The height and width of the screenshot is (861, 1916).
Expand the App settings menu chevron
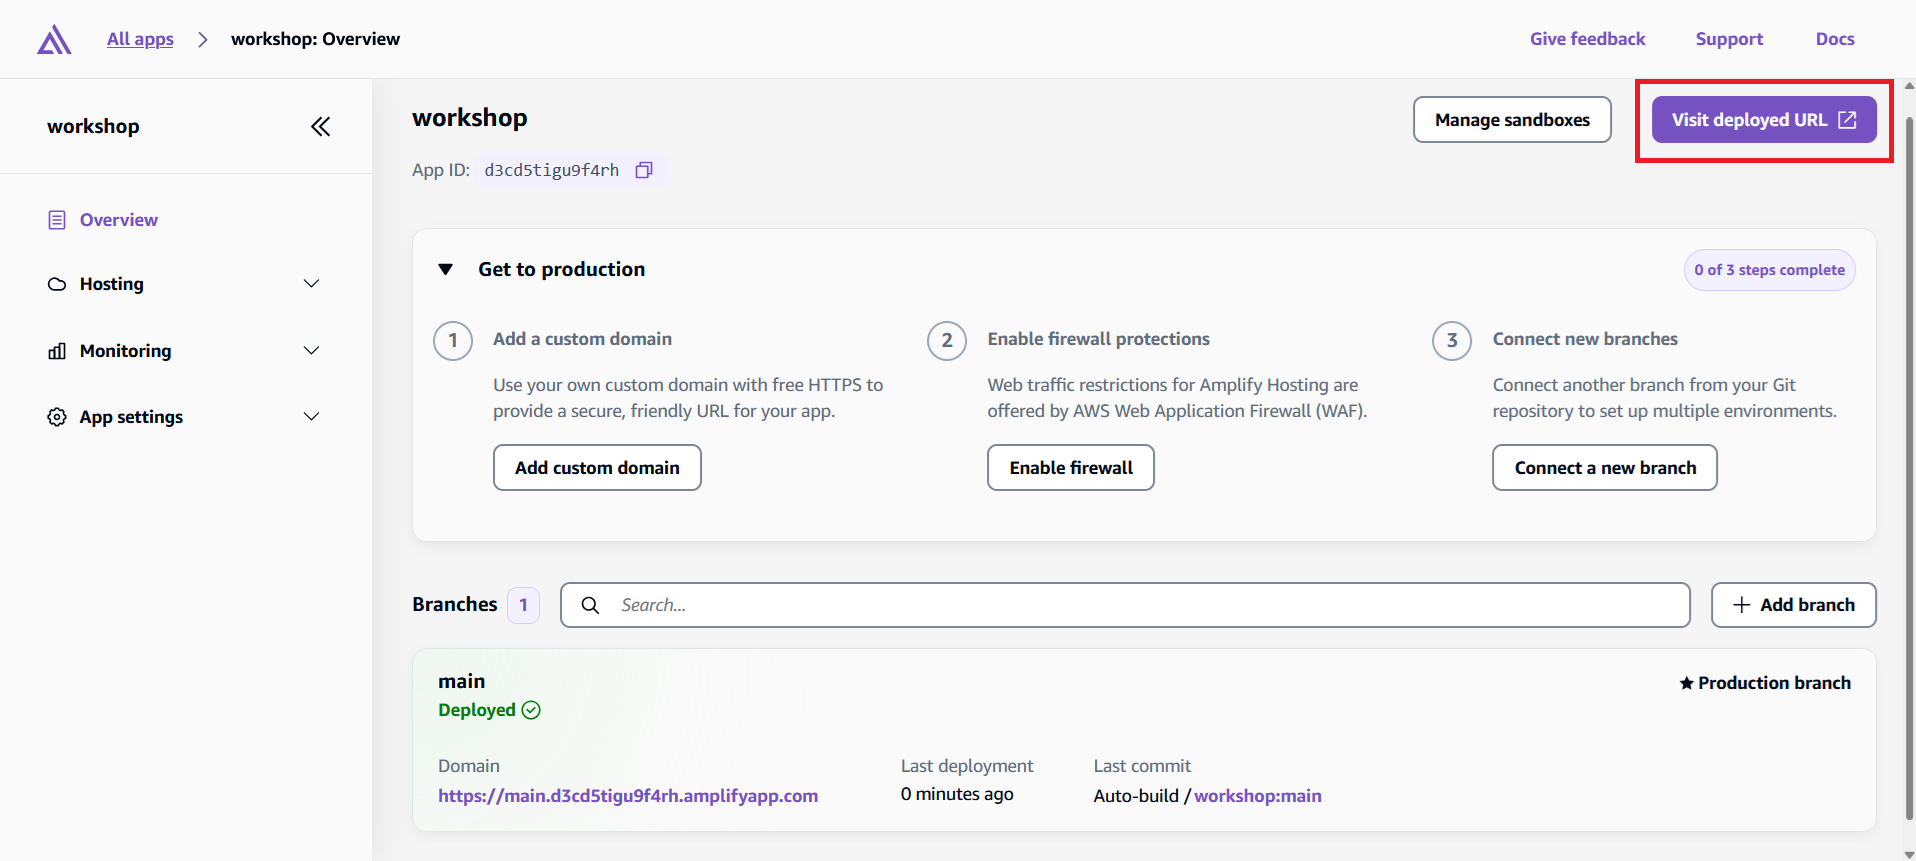point(311,417)
